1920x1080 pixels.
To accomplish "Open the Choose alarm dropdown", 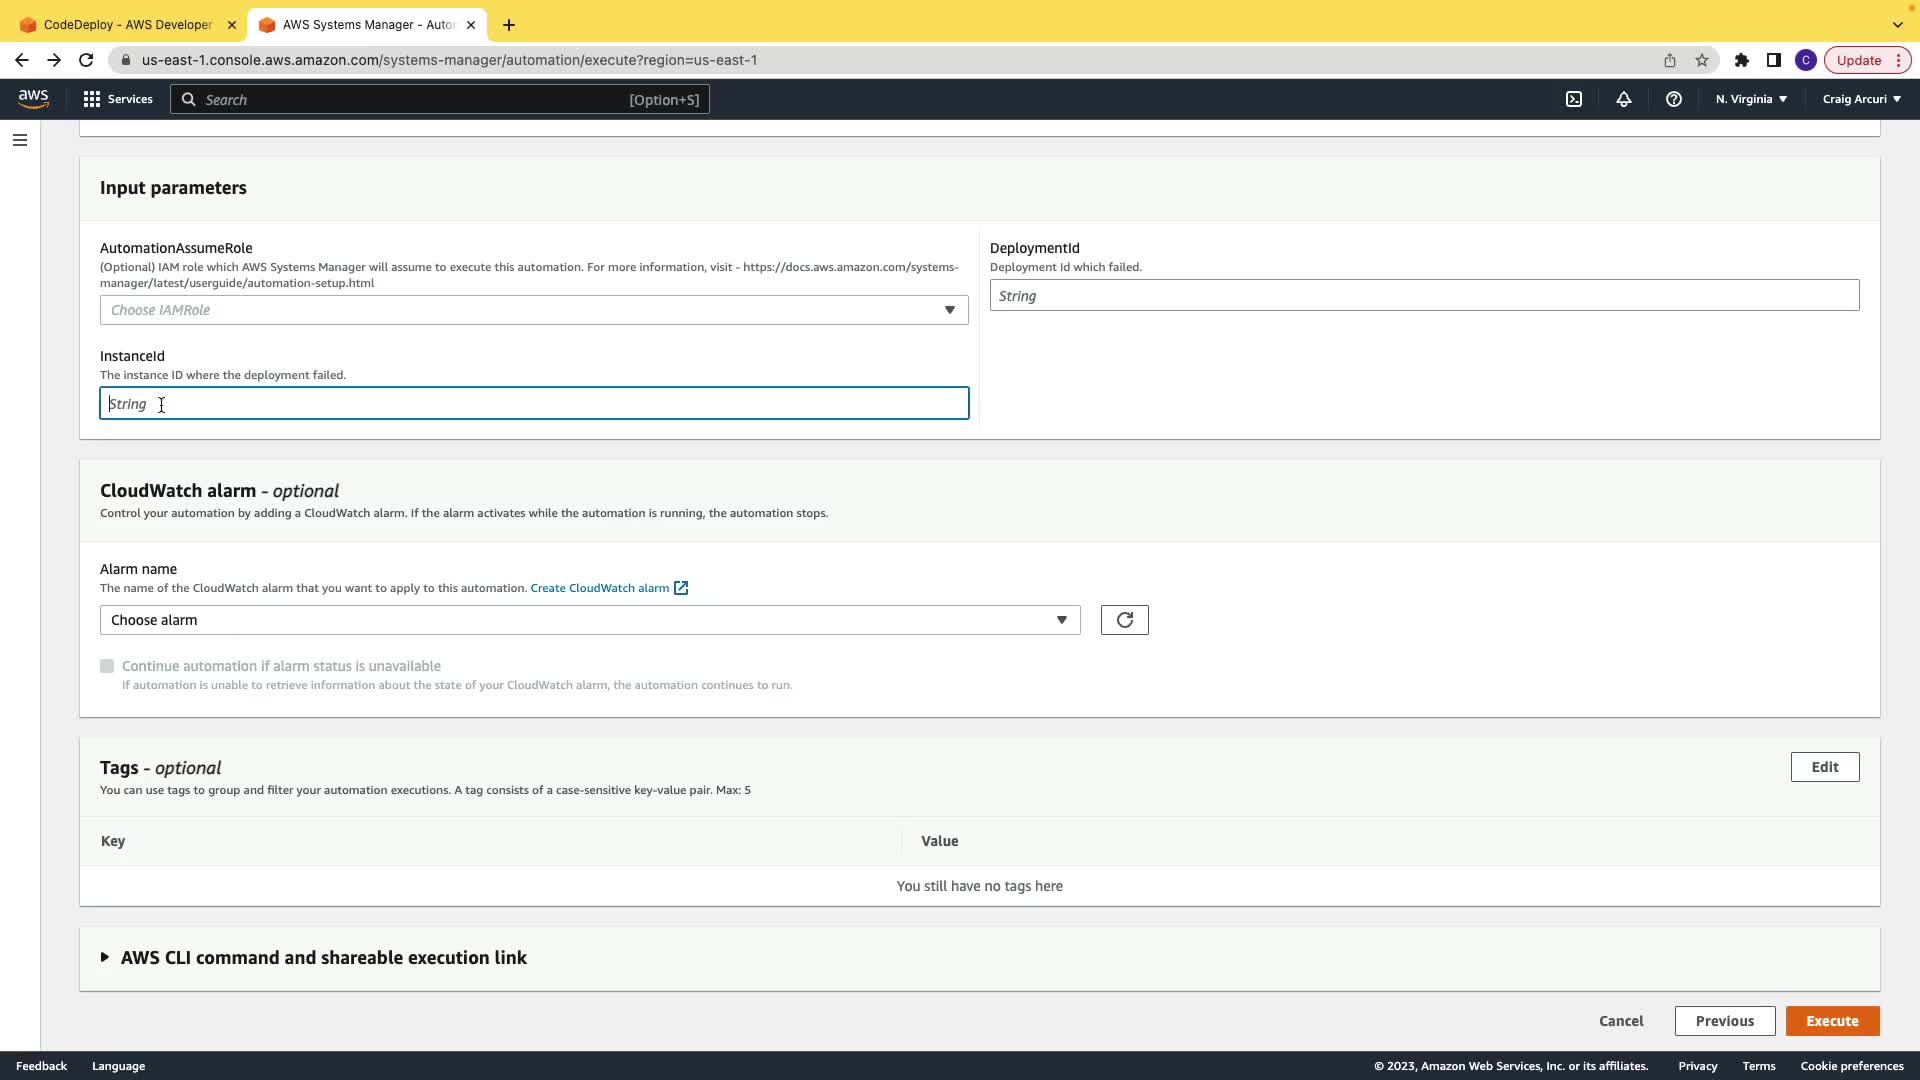I will click(x=589, y=620).
